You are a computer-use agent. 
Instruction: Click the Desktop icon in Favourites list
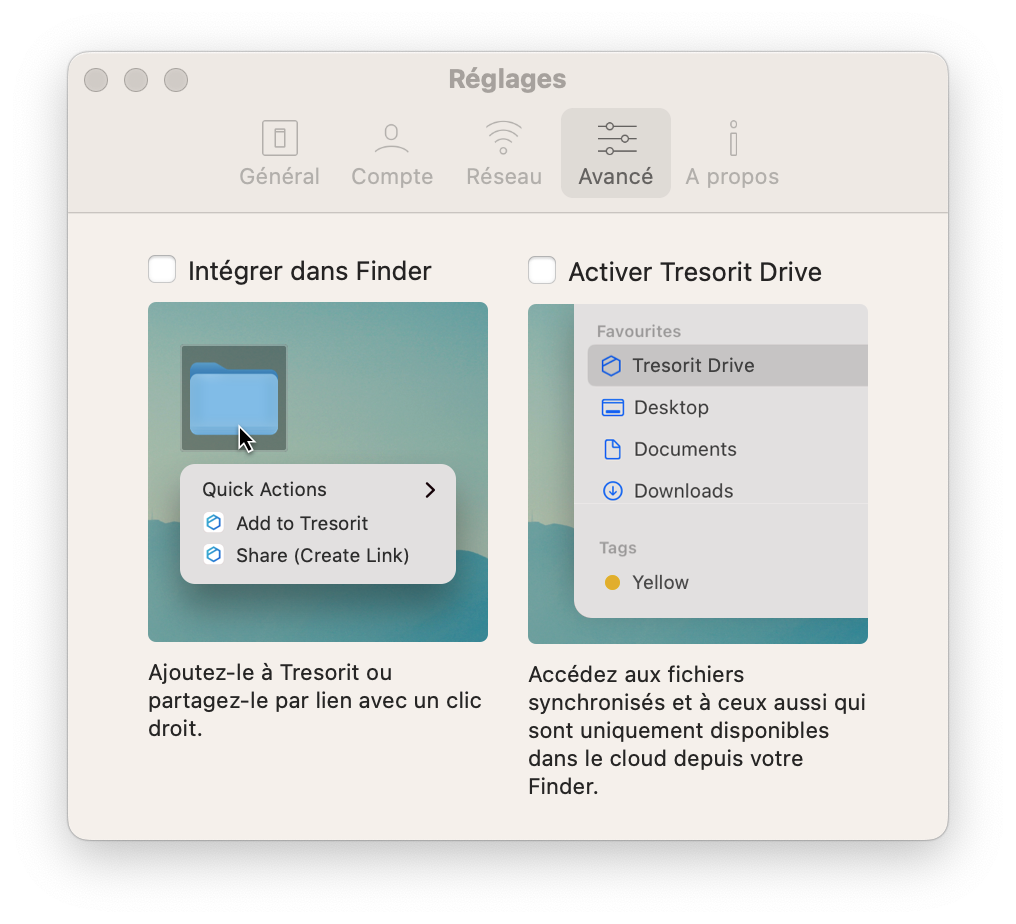(x=612, y=407)
